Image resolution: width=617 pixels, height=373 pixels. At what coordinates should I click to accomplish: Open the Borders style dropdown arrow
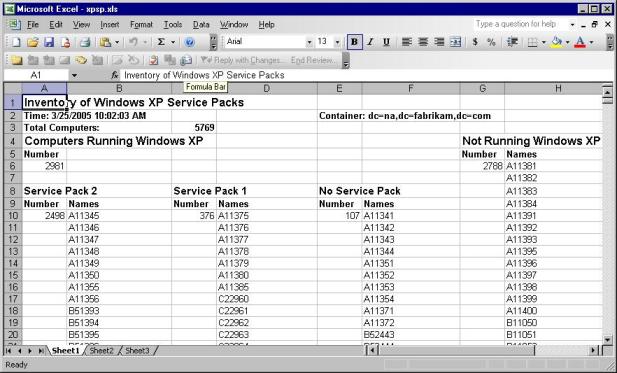point(544,42)
